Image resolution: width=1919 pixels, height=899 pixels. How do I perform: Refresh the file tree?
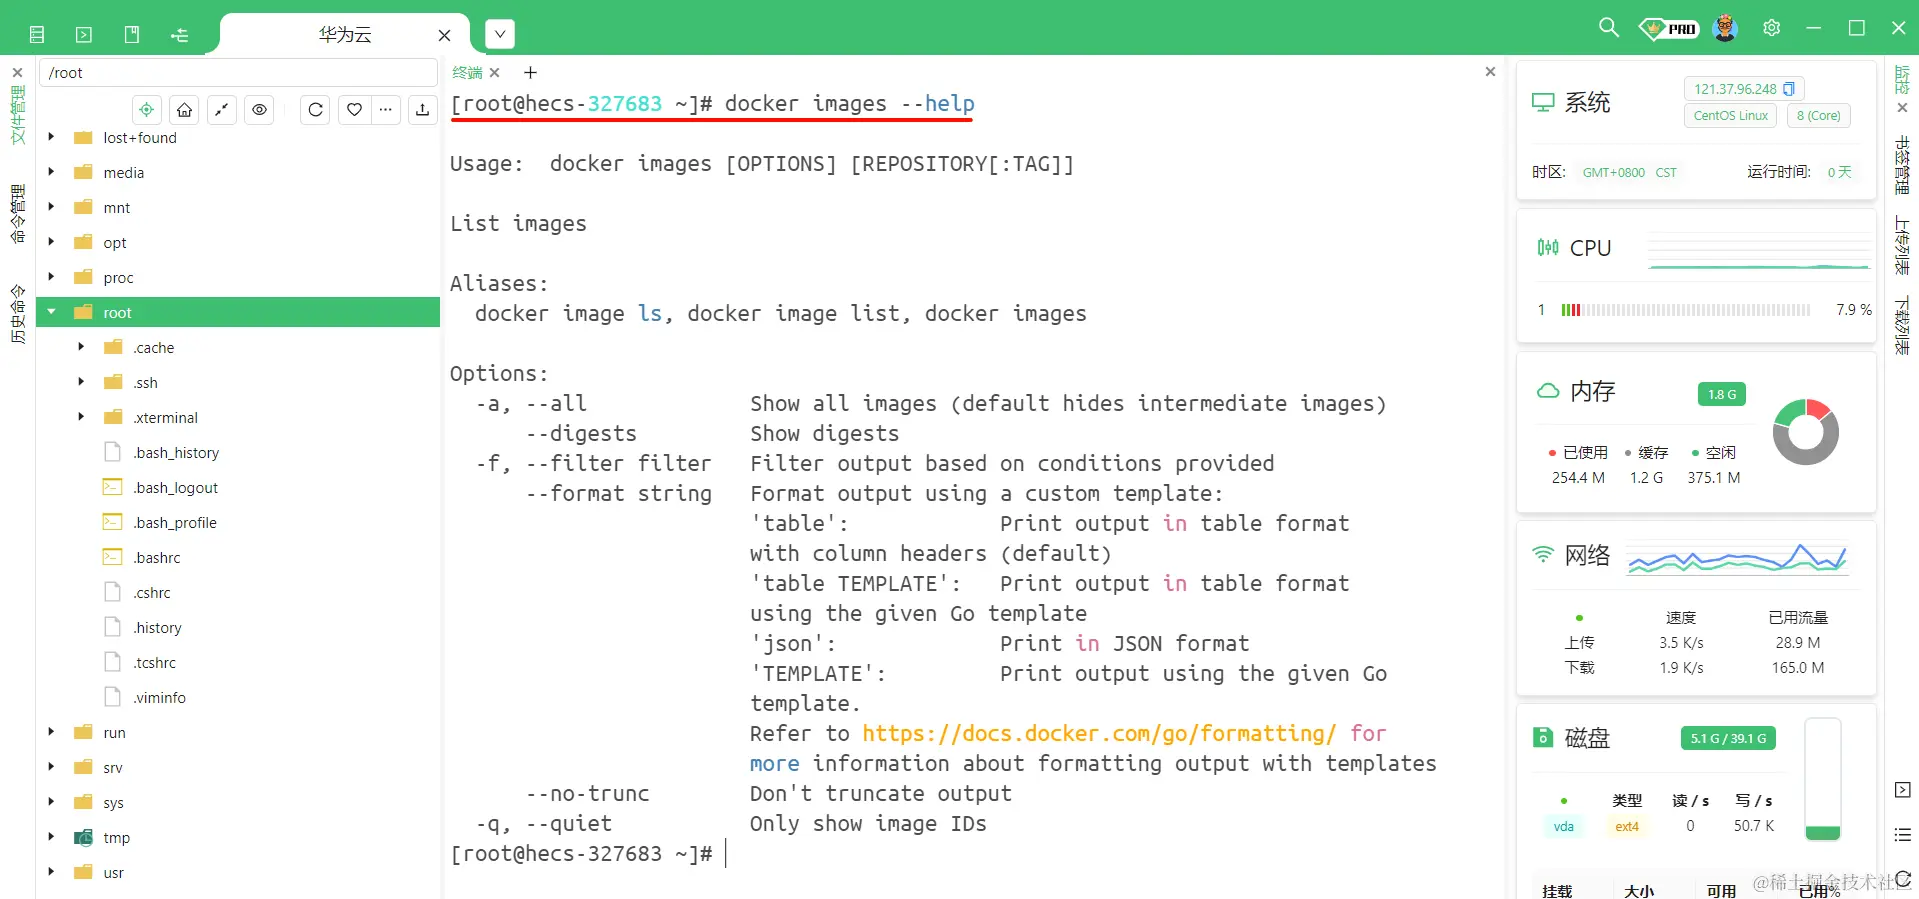316,110
